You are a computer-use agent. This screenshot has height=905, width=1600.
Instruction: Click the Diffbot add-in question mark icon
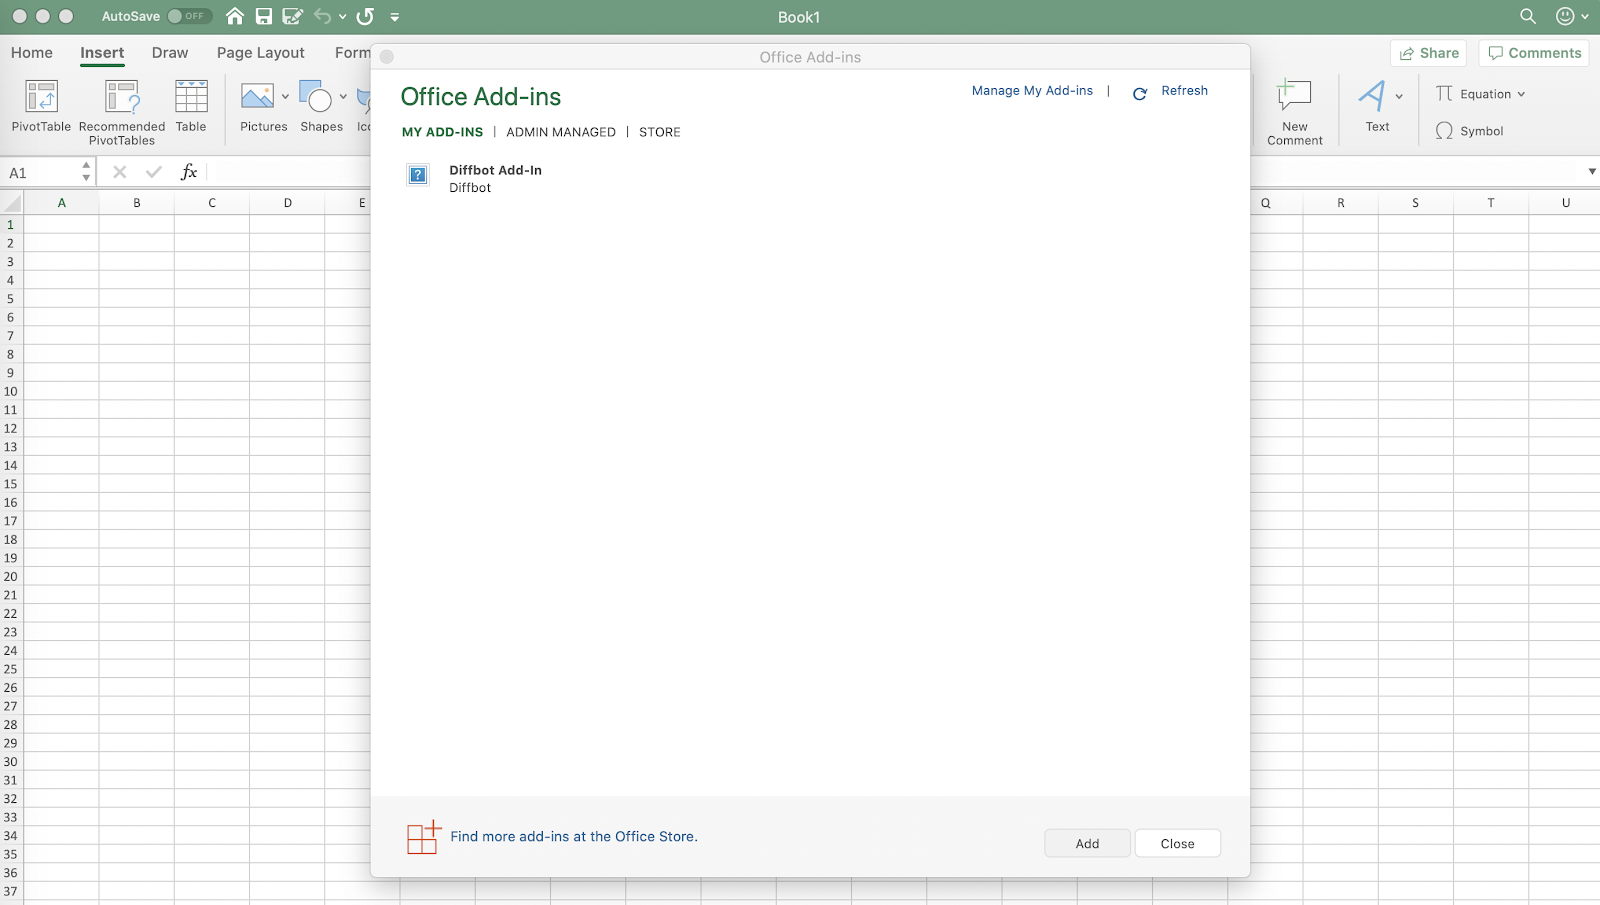point(418,175)
